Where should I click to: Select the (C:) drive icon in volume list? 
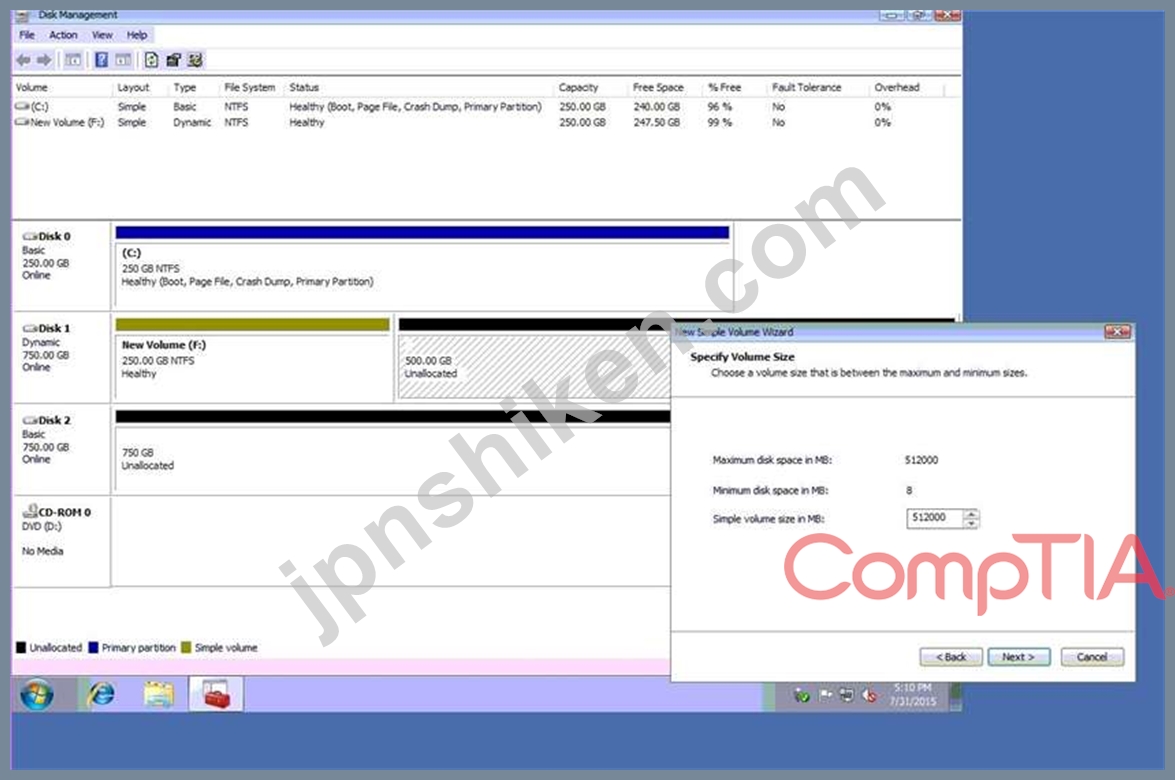22,106
